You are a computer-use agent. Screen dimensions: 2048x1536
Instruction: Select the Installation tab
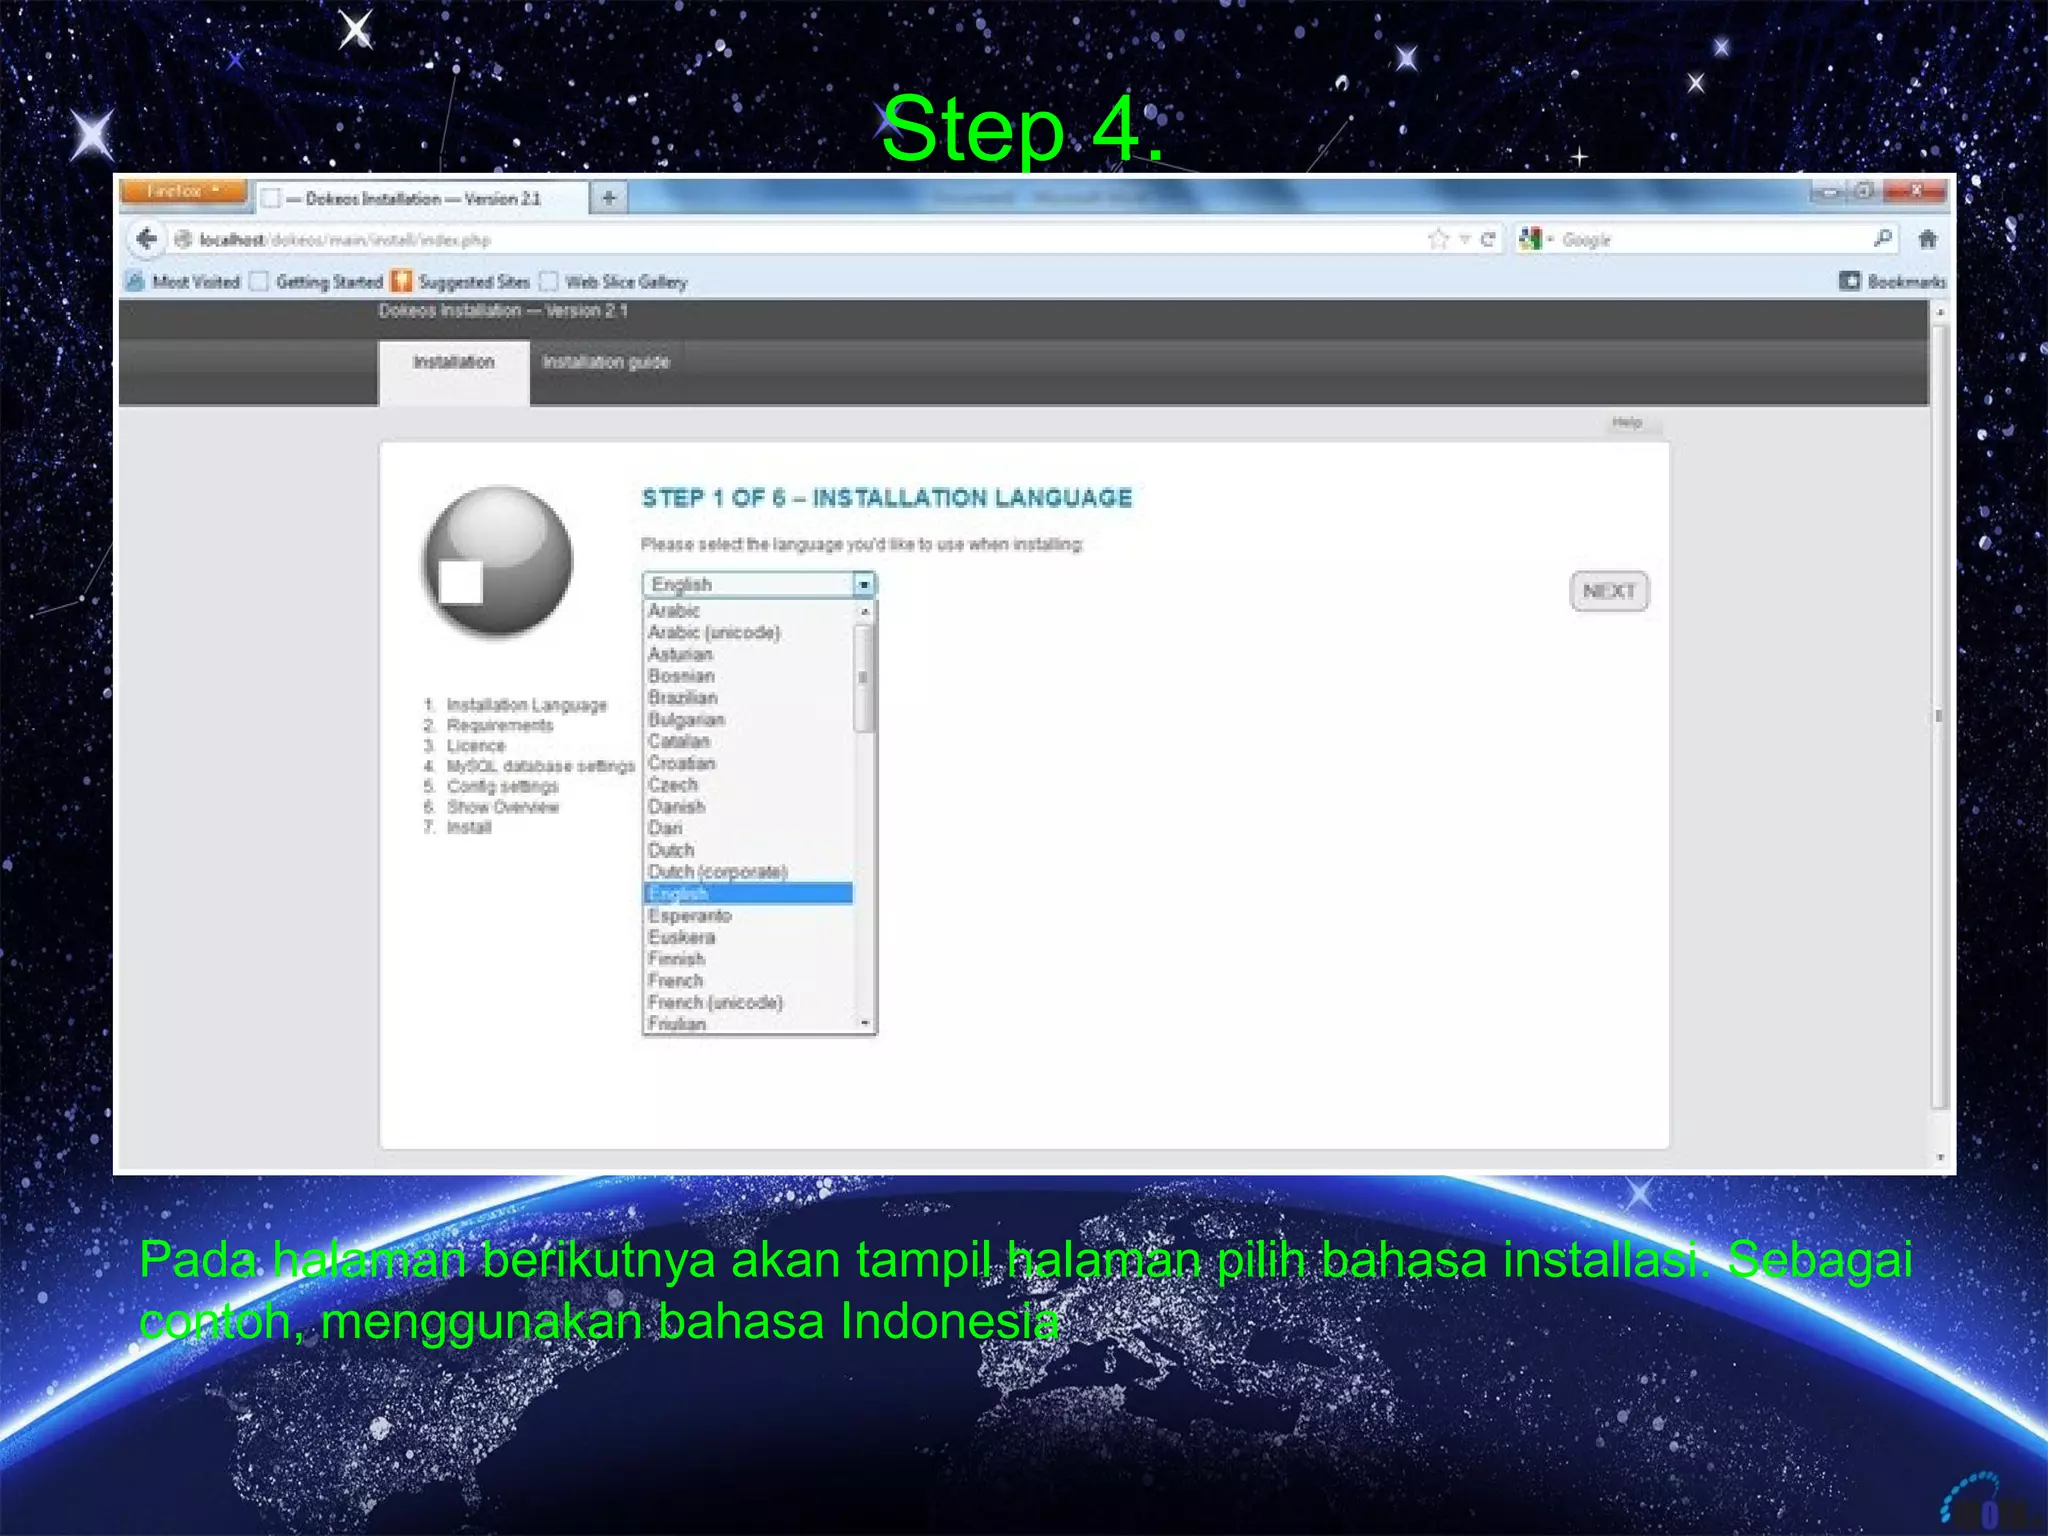pyautogui.click(x=453, y=362)
